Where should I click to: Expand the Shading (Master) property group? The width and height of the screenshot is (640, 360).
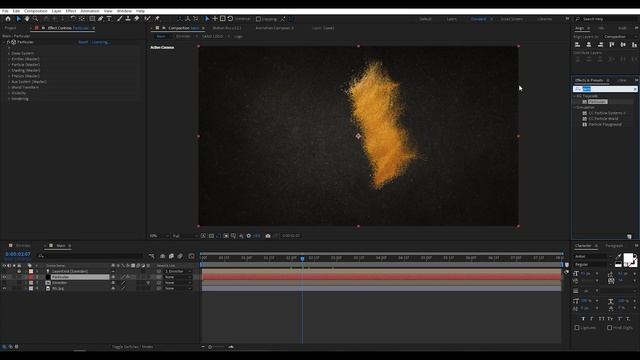coord(9,71)
